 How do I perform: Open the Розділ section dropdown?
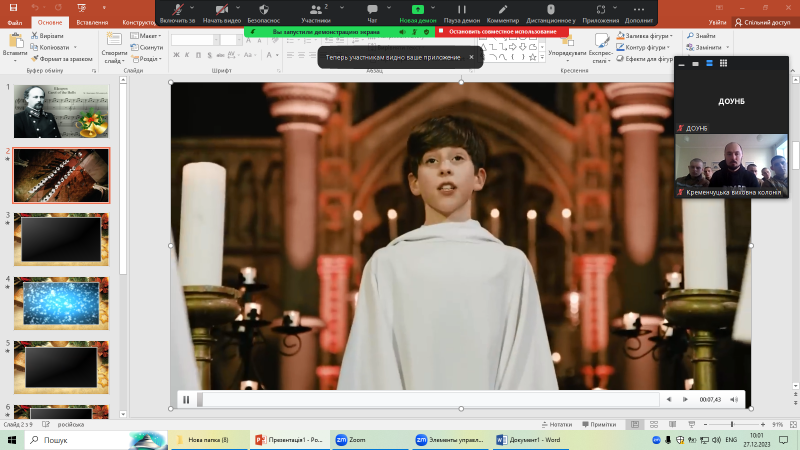click(x=147, y=59)
